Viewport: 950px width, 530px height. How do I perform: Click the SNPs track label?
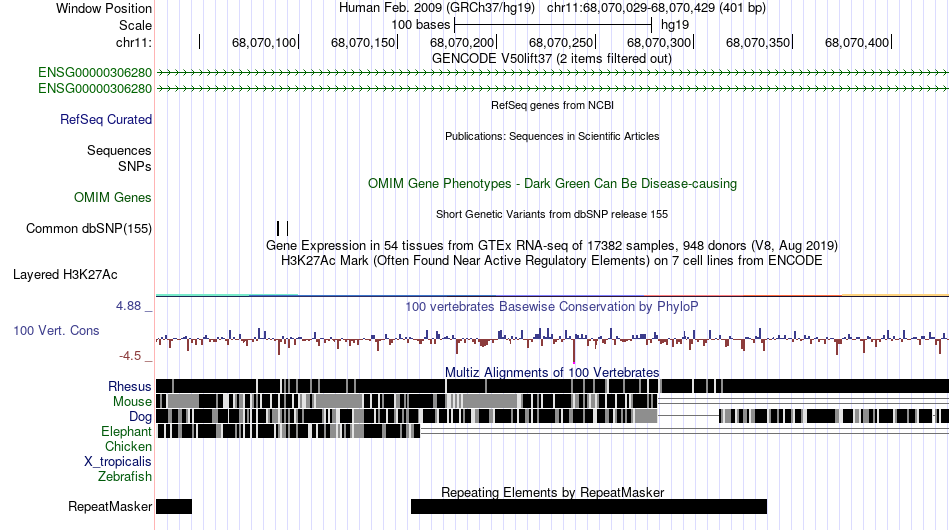click(x=135, y=166)
